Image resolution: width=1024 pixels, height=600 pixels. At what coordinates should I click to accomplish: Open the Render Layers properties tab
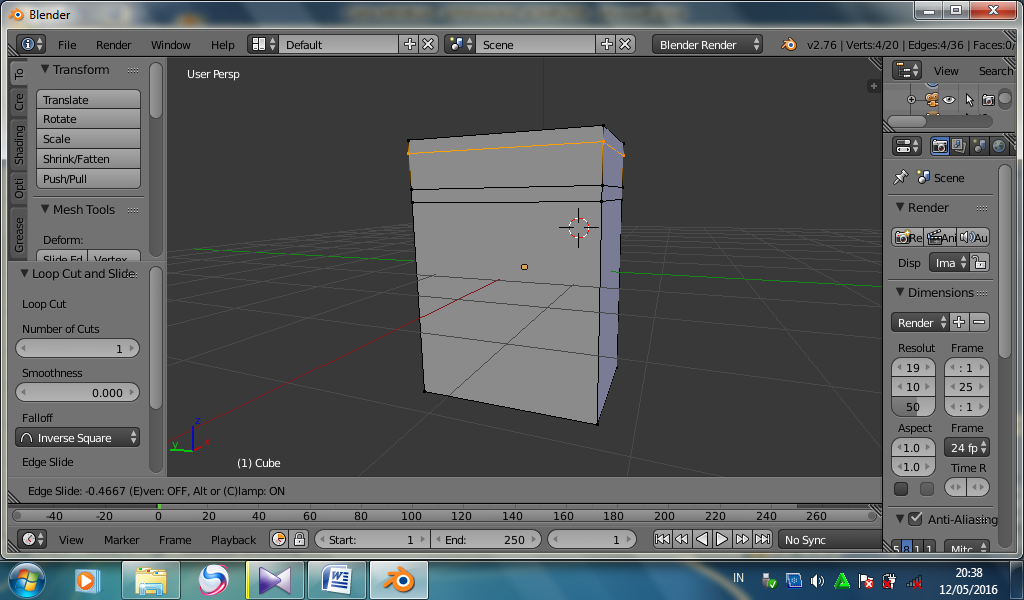coord(957,145)
